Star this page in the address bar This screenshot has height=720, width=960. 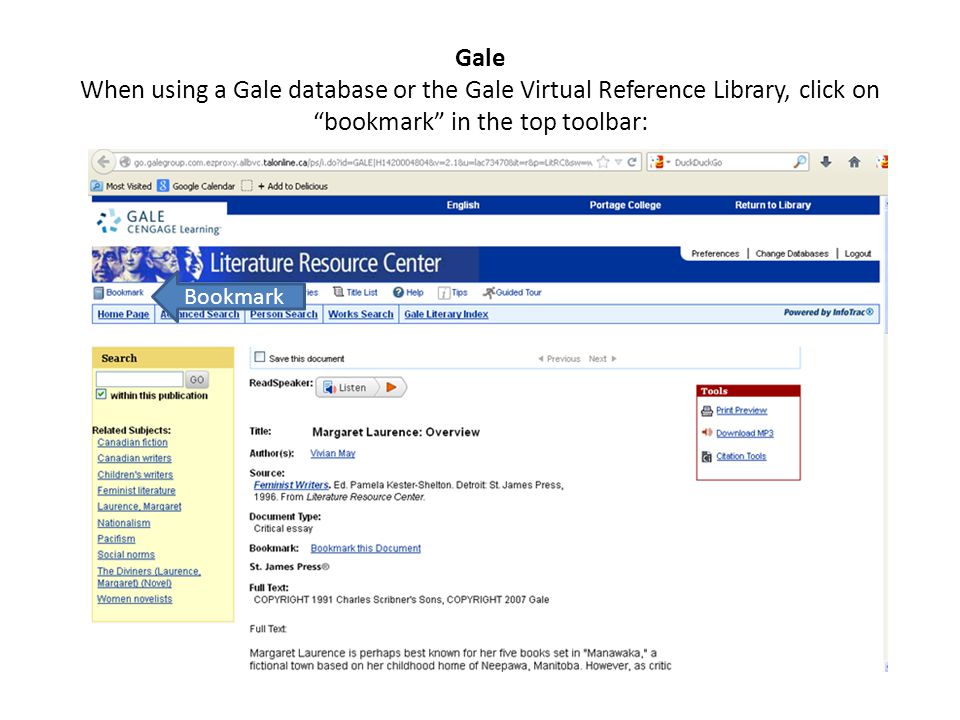pyautogui.click(x=603, y=162)
